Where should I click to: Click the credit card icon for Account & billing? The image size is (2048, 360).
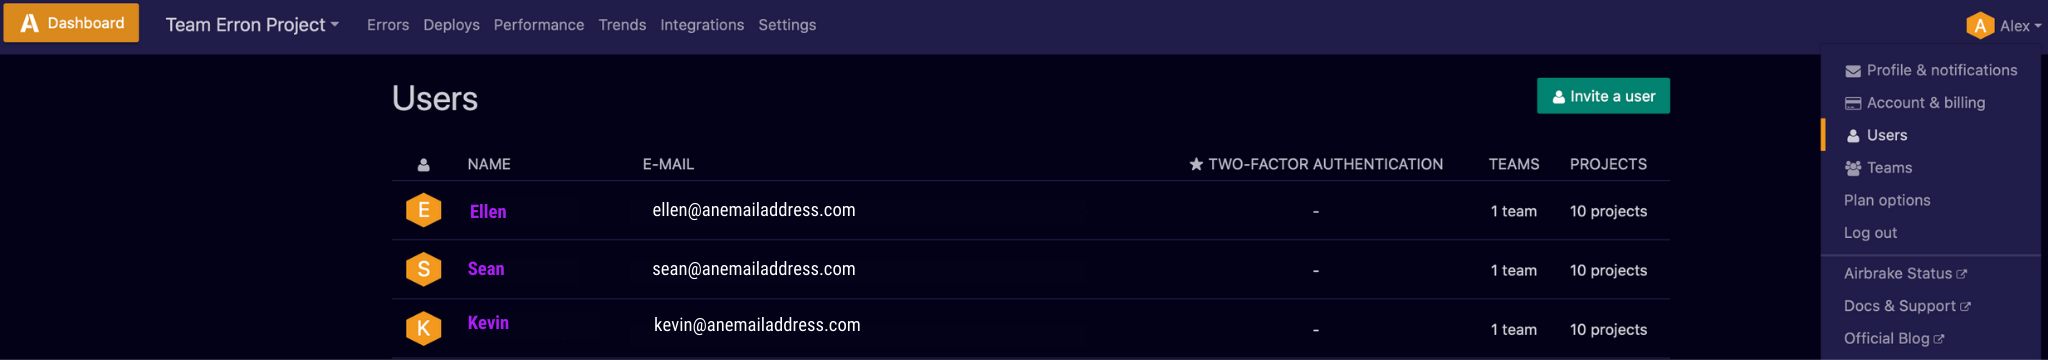(1853, 103)
